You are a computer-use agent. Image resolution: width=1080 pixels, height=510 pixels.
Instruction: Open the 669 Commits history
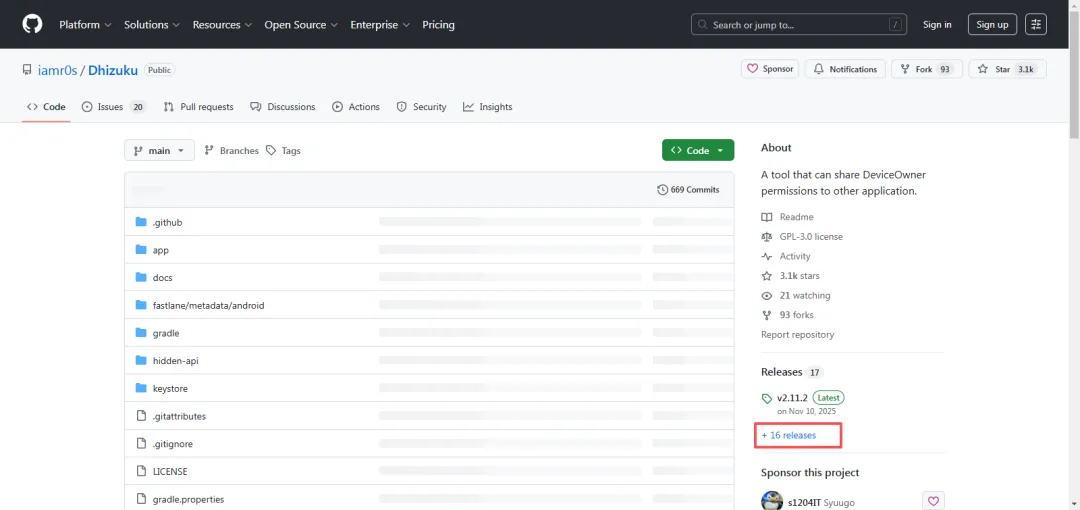(688, 190)
